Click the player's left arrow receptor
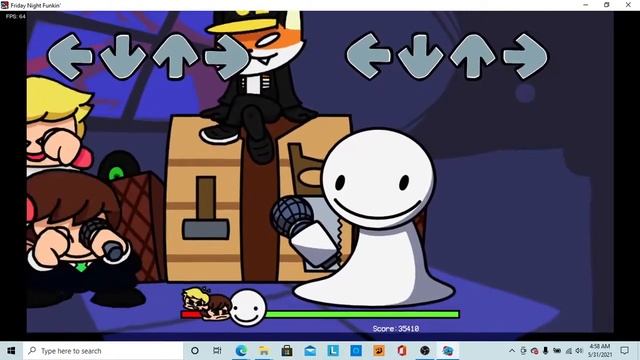The width and height of the screenshot is (640, 360). (x=369, y=56)
